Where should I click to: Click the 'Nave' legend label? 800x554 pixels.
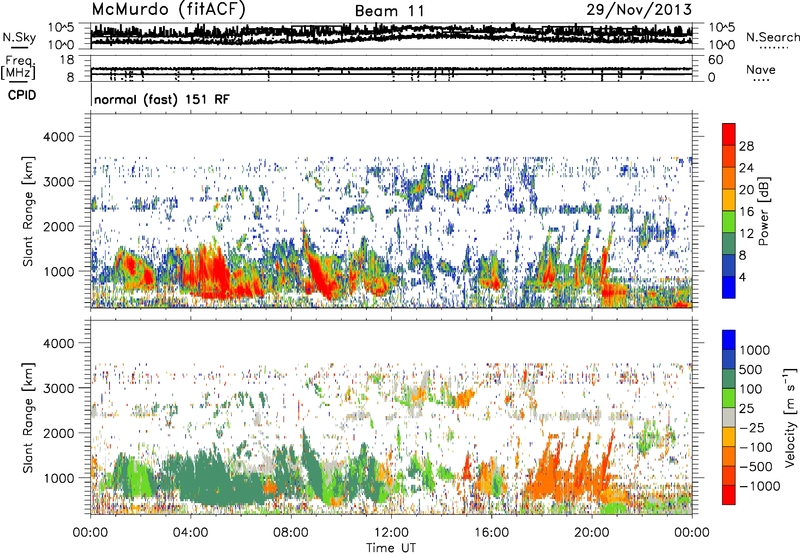pyautogui.click(x=761, y=70)
